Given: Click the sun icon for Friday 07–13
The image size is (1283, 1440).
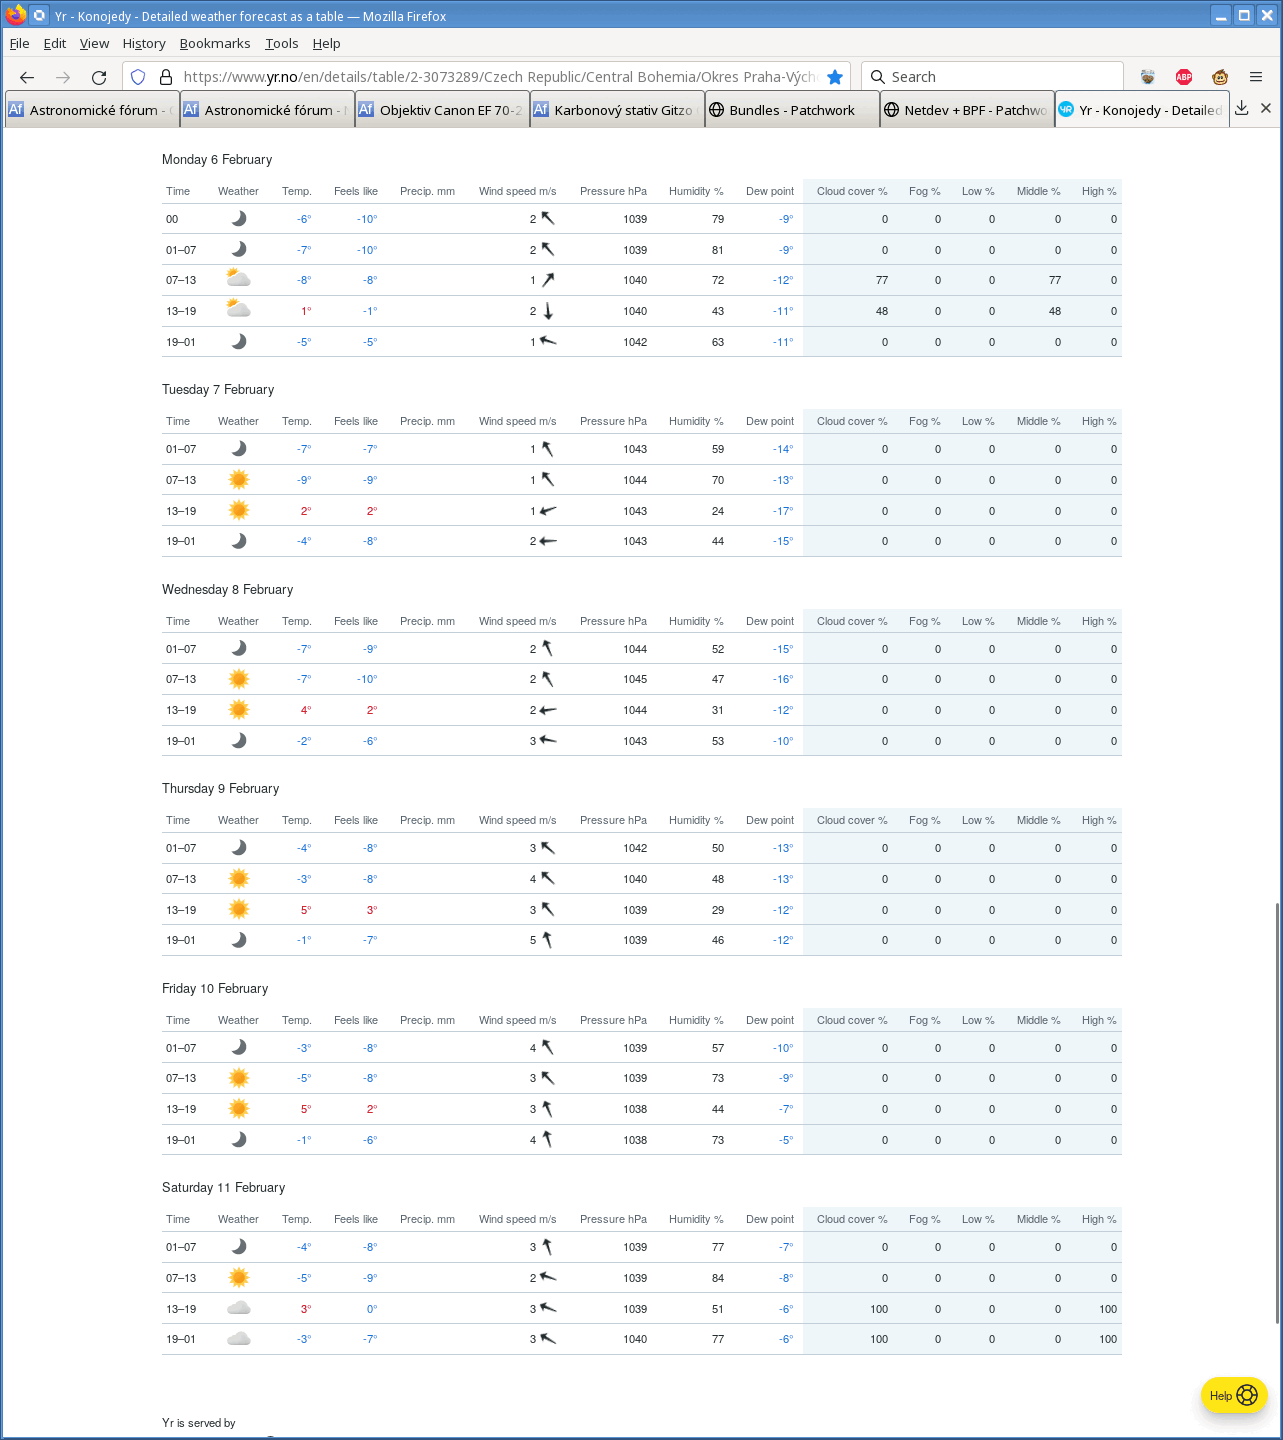Looking at the screenshot, I should tap(238, 1078).
